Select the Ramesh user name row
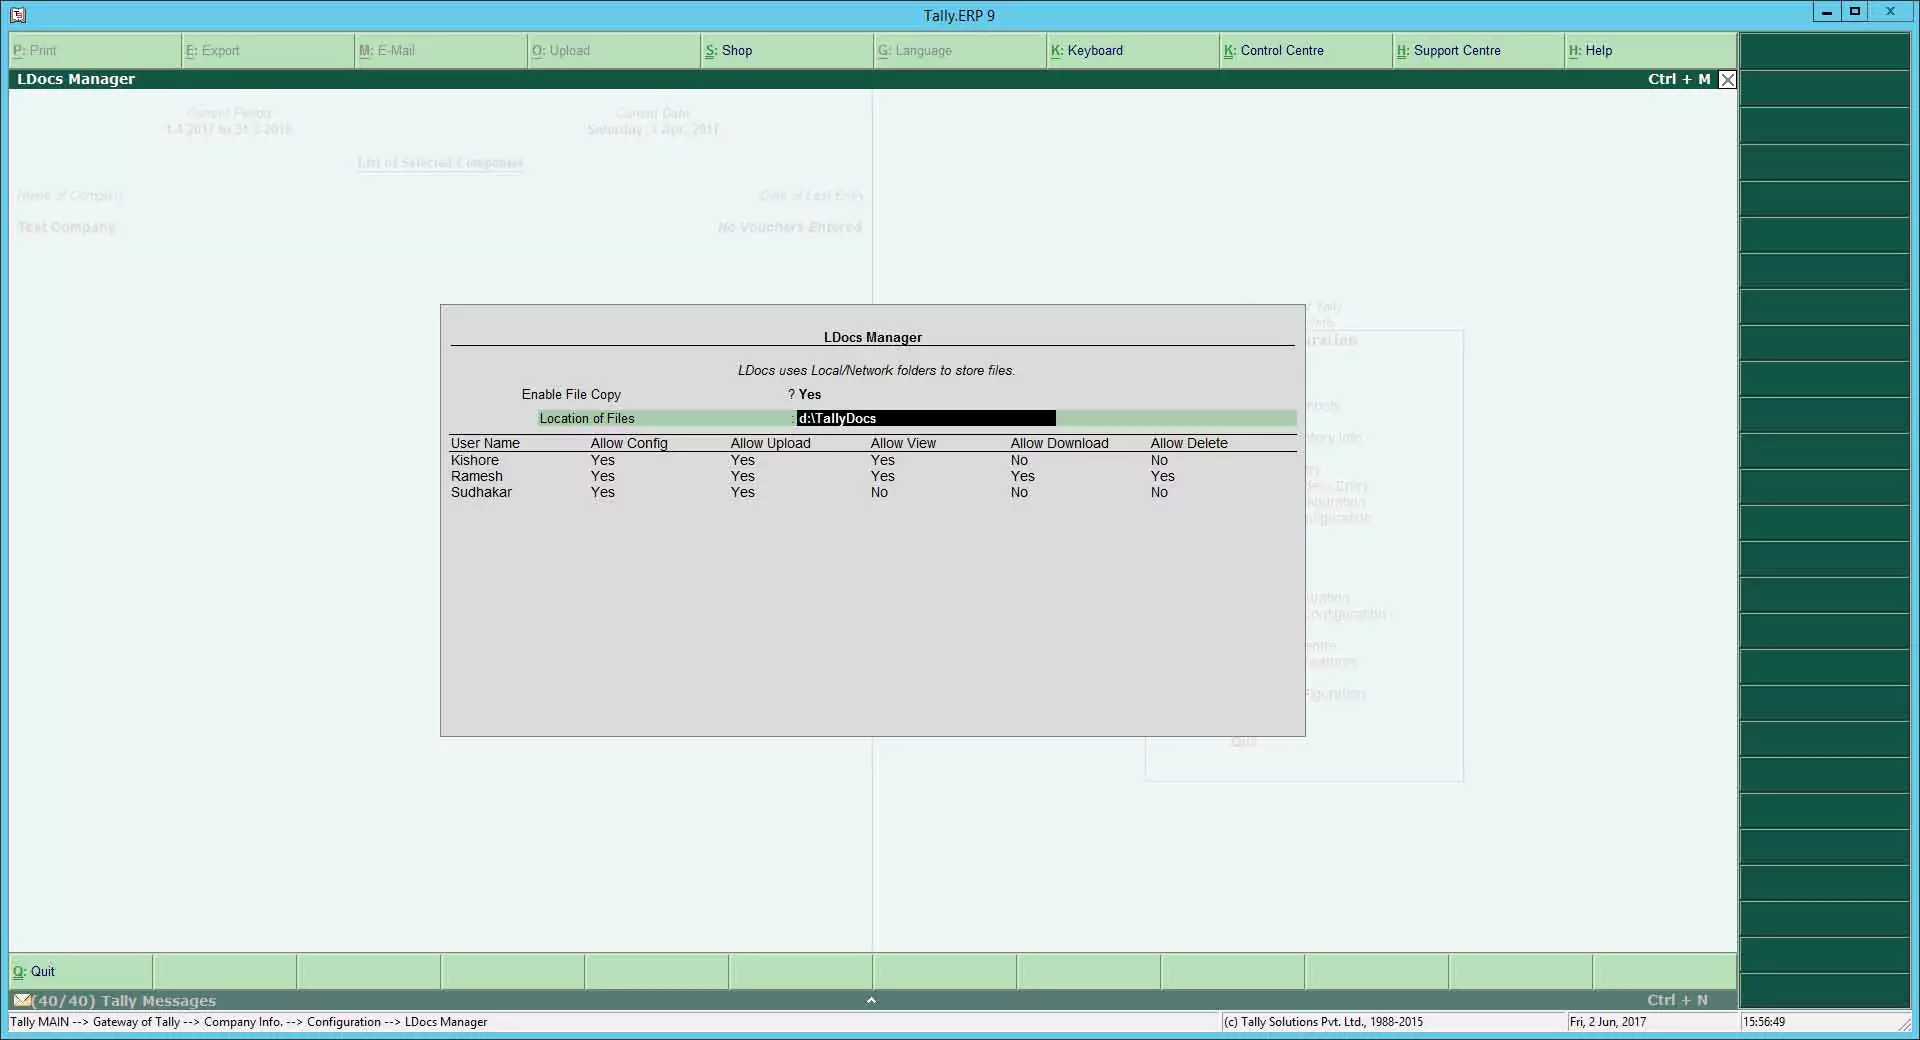 (x=476, y=477)
